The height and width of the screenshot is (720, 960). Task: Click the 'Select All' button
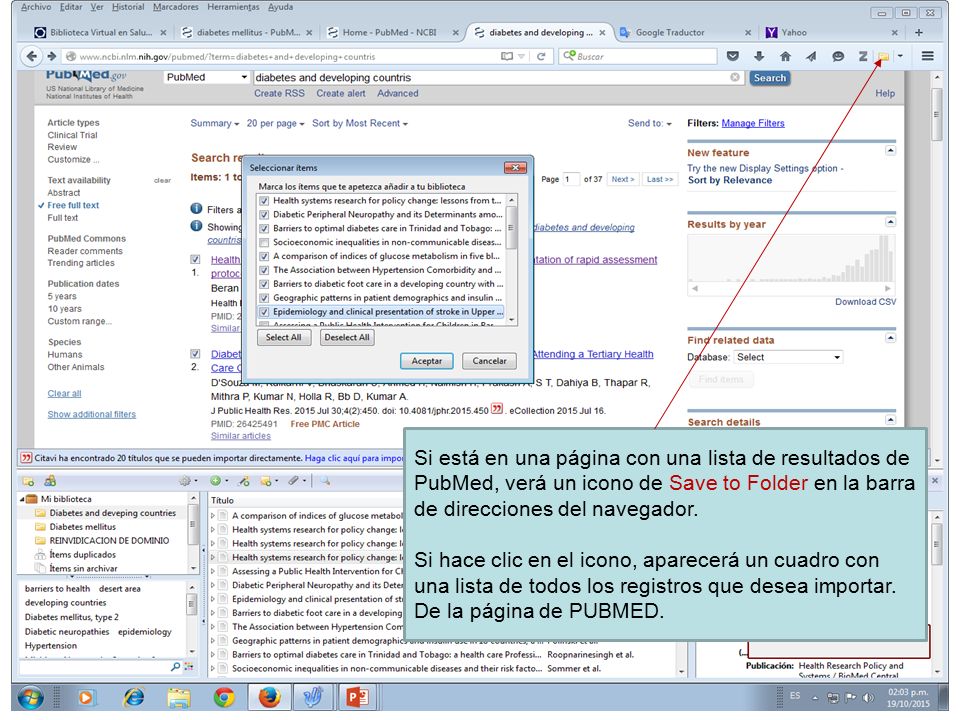click(283, 337)
